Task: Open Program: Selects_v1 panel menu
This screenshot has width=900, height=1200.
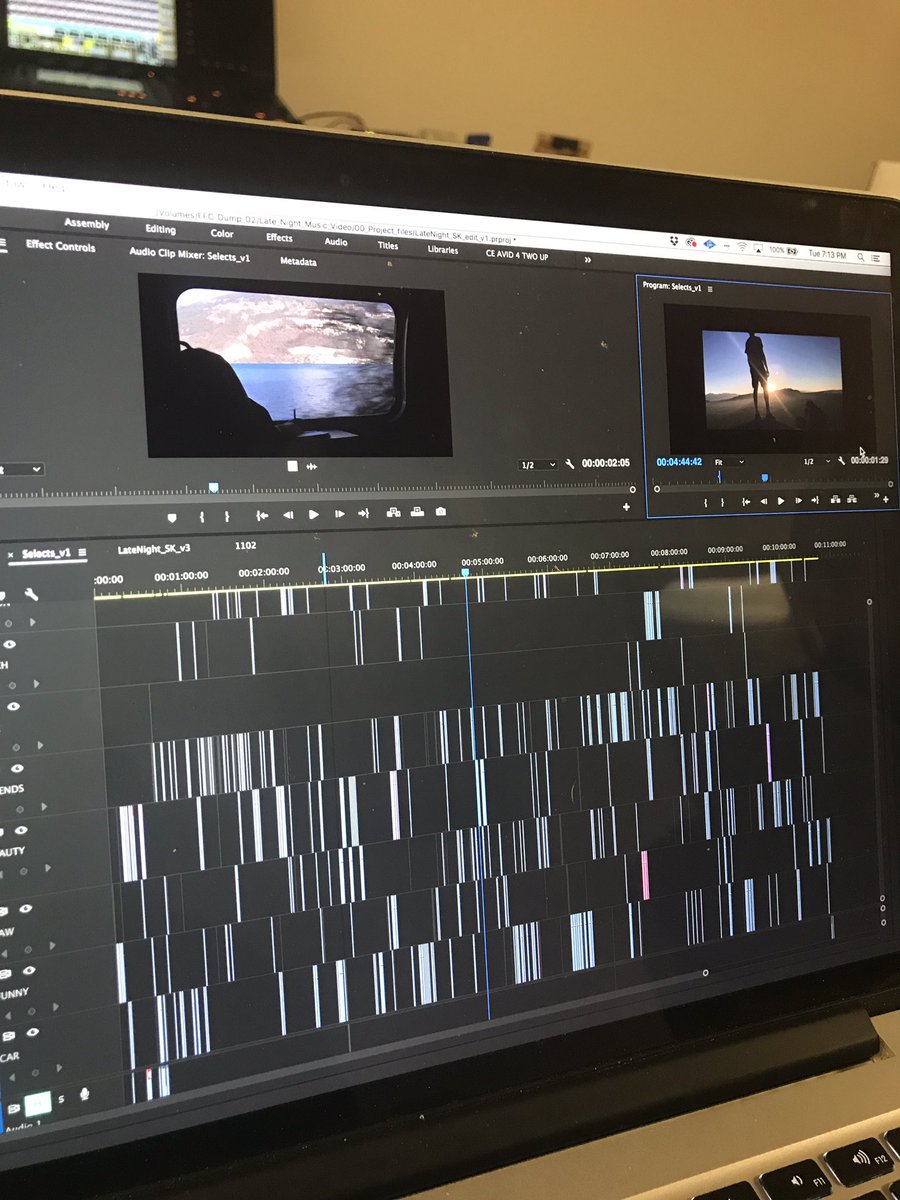Action: pos(710,288)
